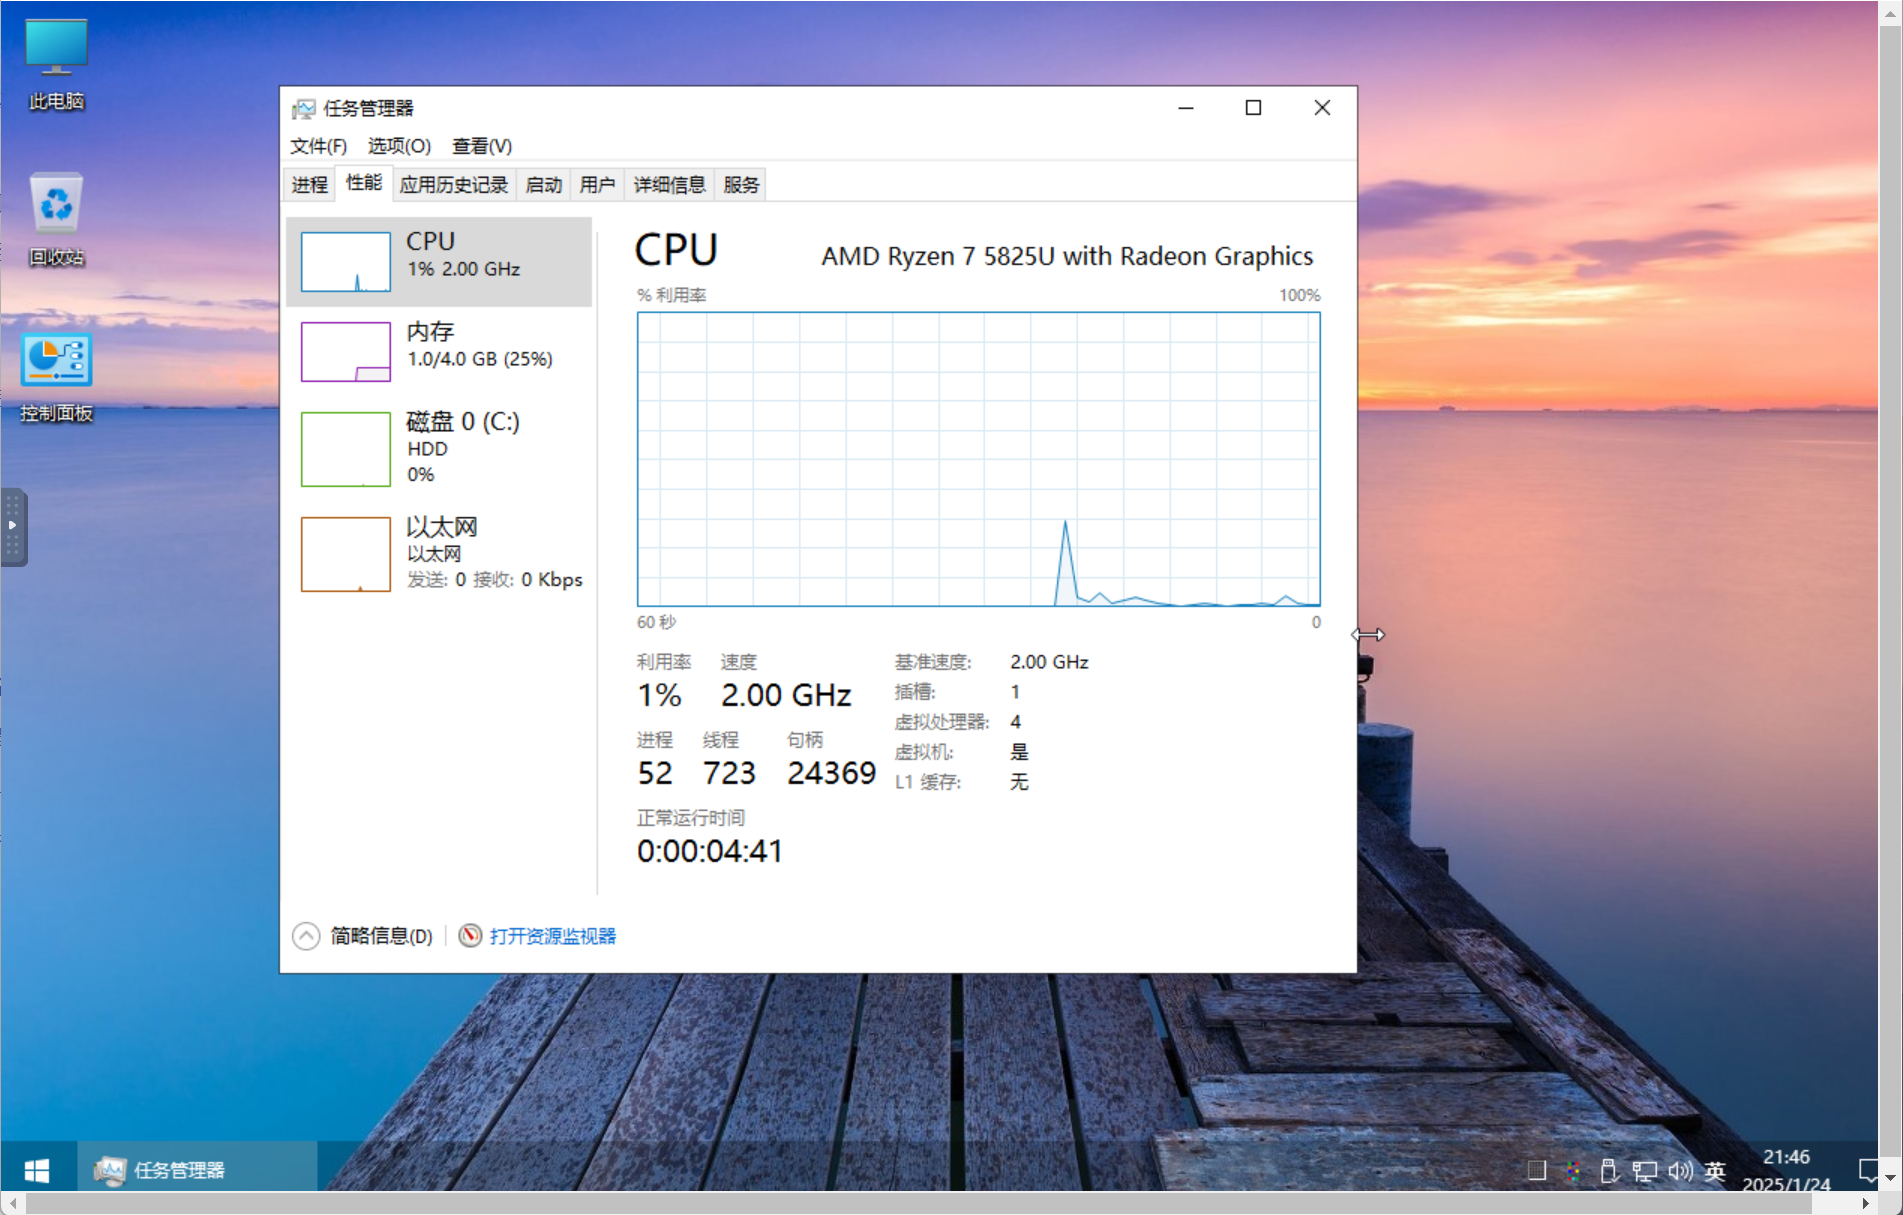Screen dimensions: 1903x1215
Task: Click resource monitor icon beside link
Action: pos(470,935)
